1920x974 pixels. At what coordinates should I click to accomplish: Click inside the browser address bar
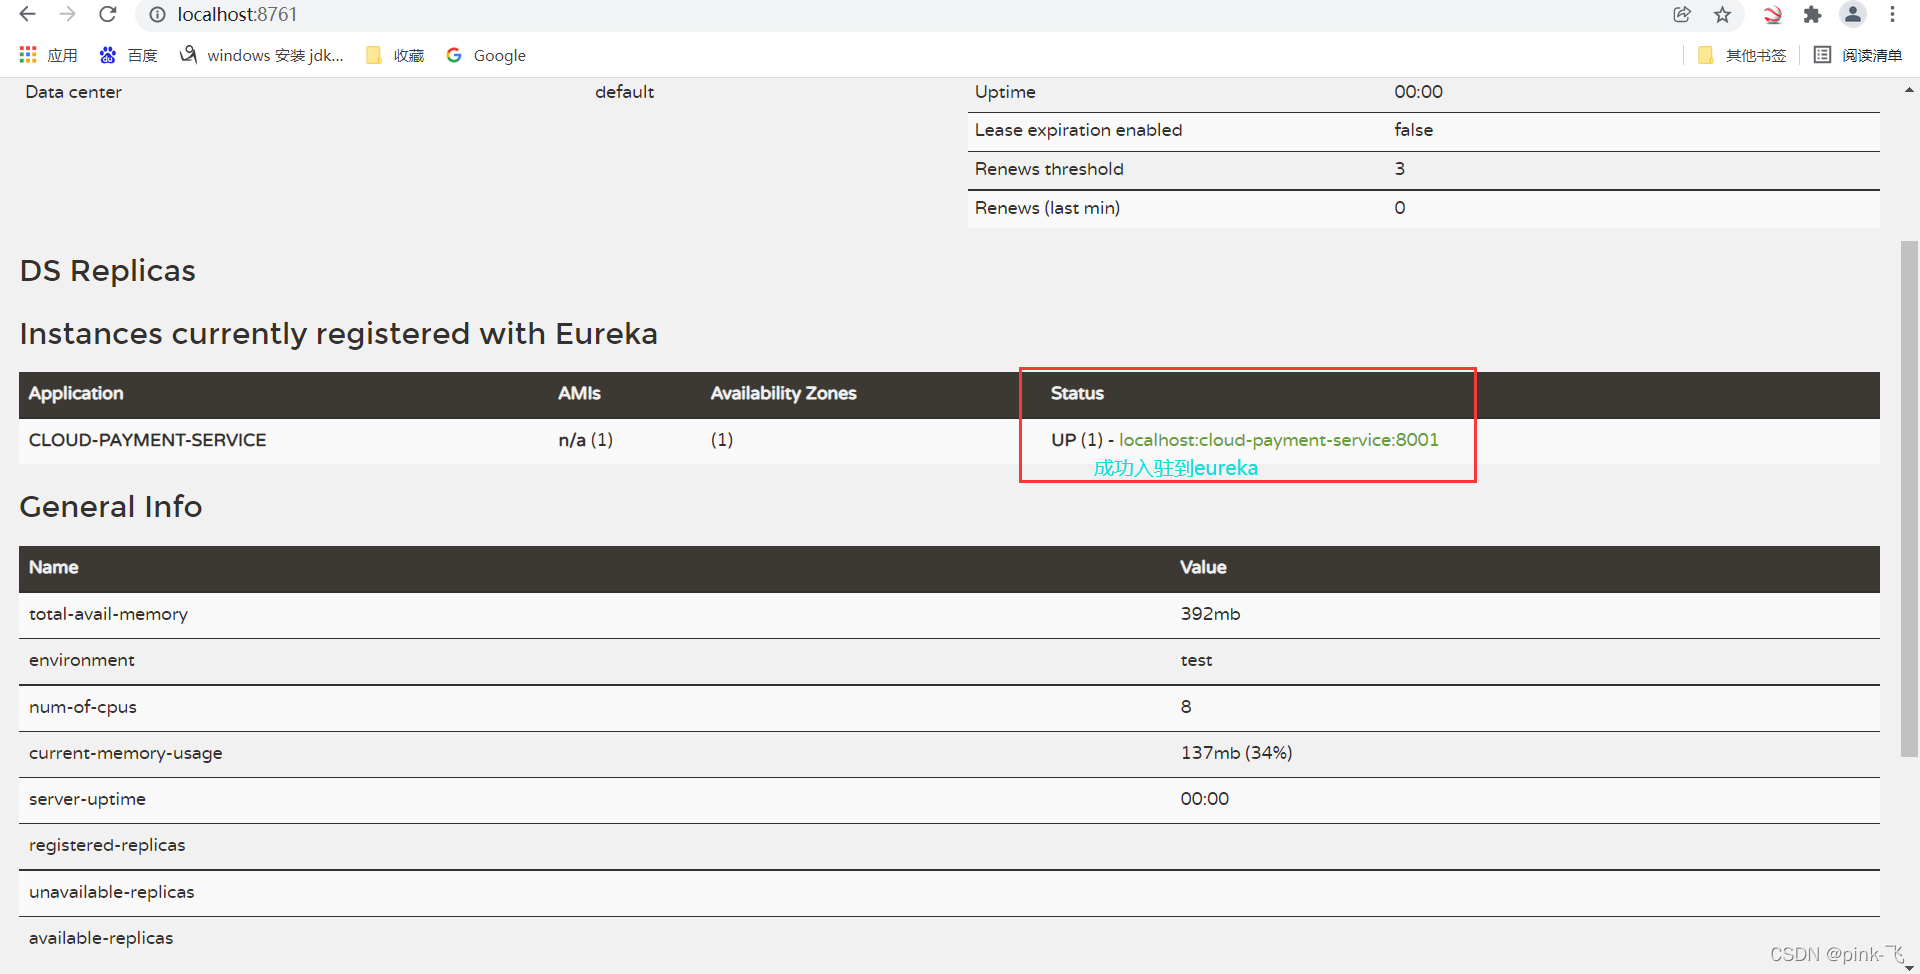click(400, 14)
